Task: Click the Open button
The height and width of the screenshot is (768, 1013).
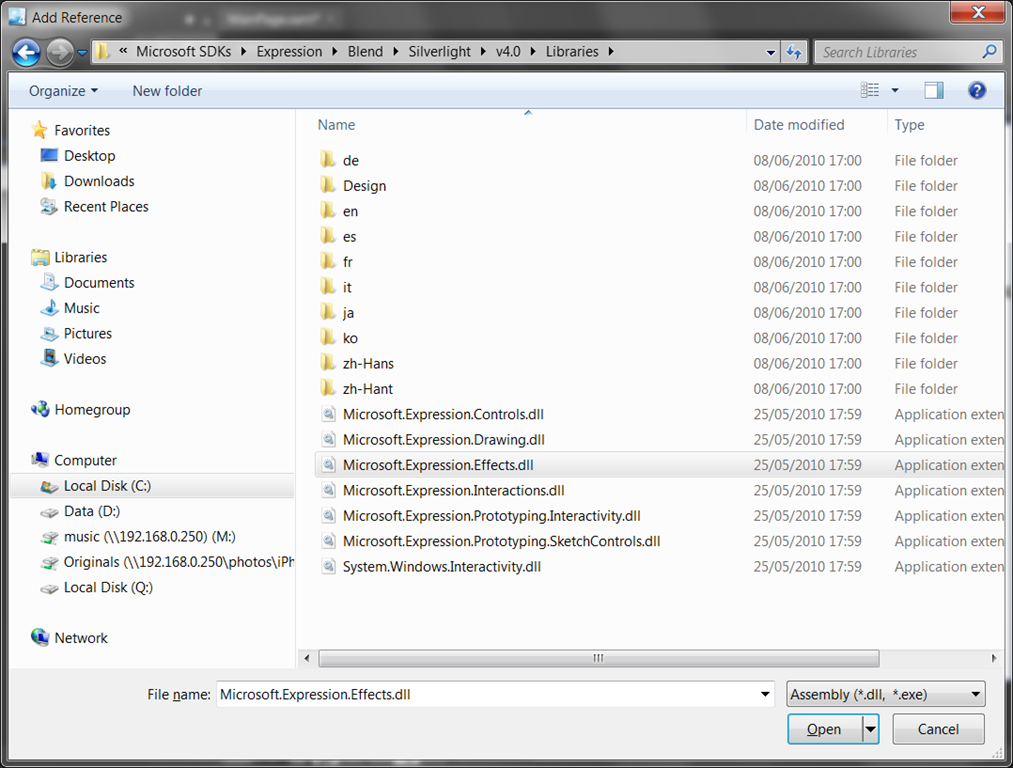Action: (x=824, y=729)
